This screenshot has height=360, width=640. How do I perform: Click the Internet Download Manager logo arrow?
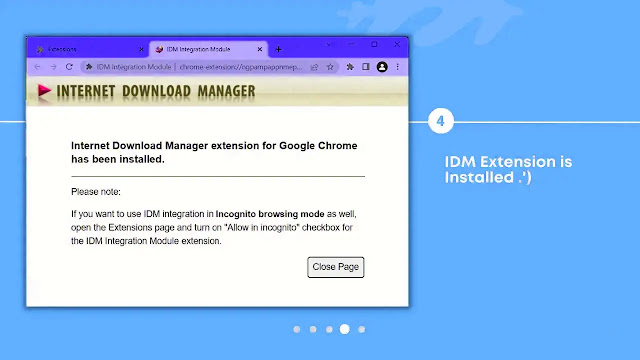[44, 91]
